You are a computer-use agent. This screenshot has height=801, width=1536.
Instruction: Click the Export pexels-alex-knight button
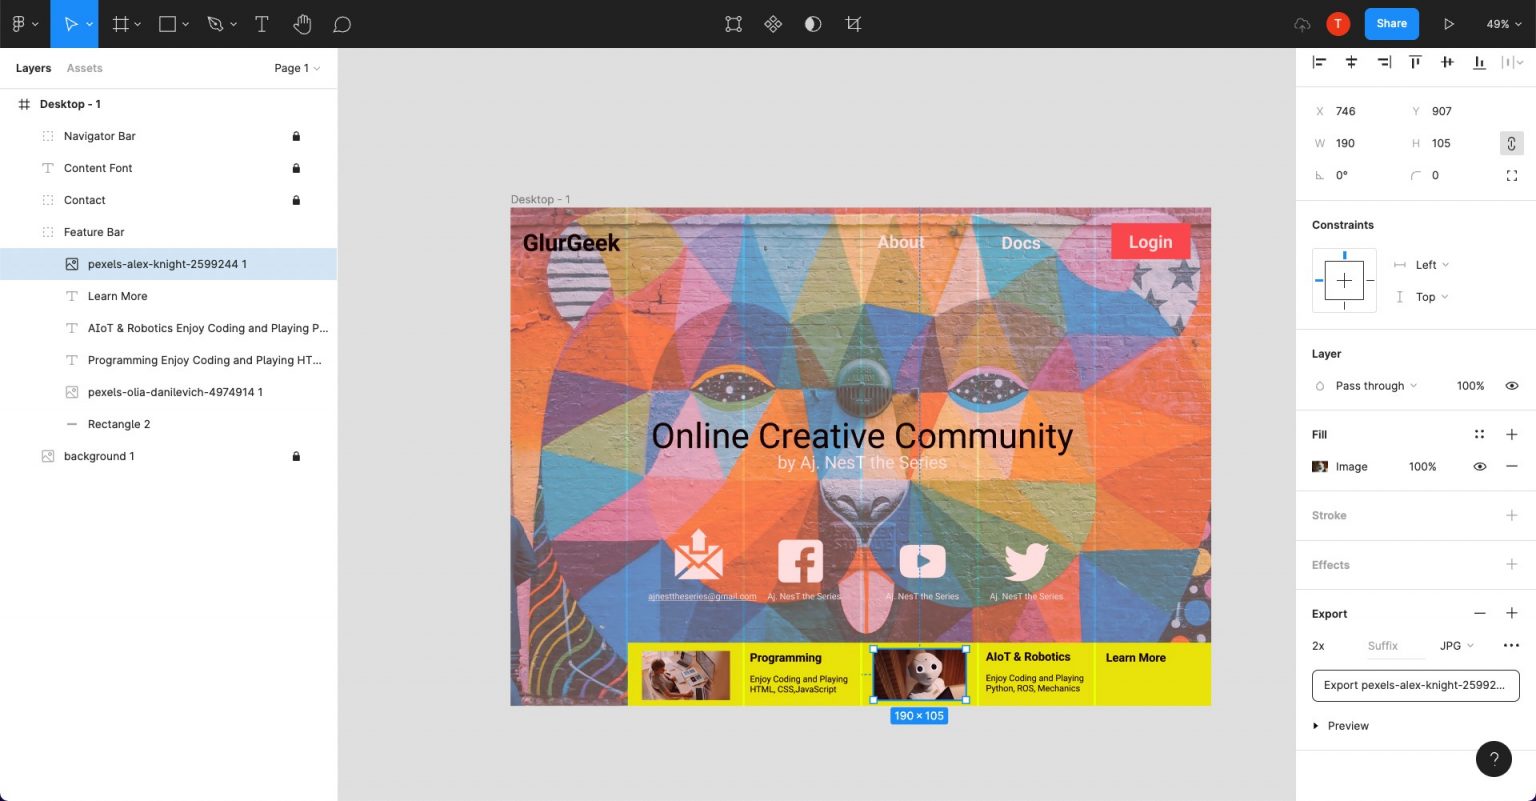pos(1415,686)
